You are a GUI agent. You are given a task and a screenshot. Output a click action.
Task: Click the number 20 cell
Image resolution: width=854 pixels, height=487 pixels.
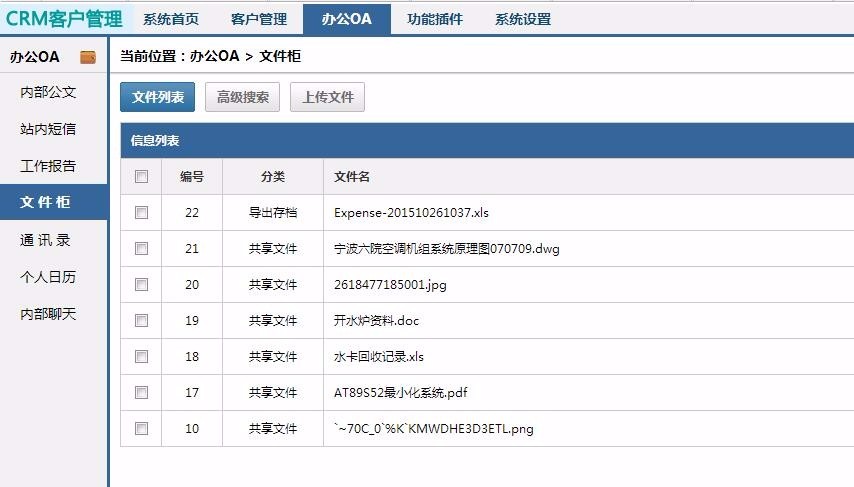point(192,284)
